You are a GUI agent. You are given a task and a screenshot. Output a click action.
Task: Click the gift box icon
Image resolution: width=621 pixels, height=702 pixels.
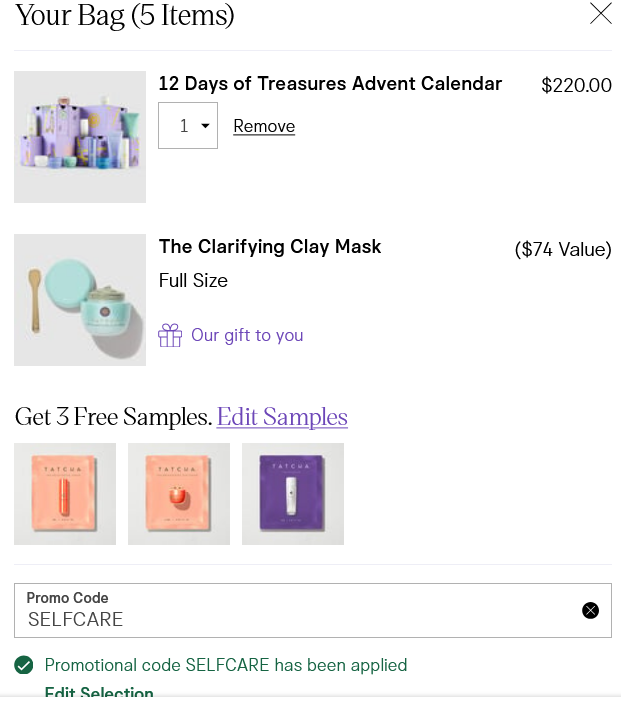coord(170,335)
